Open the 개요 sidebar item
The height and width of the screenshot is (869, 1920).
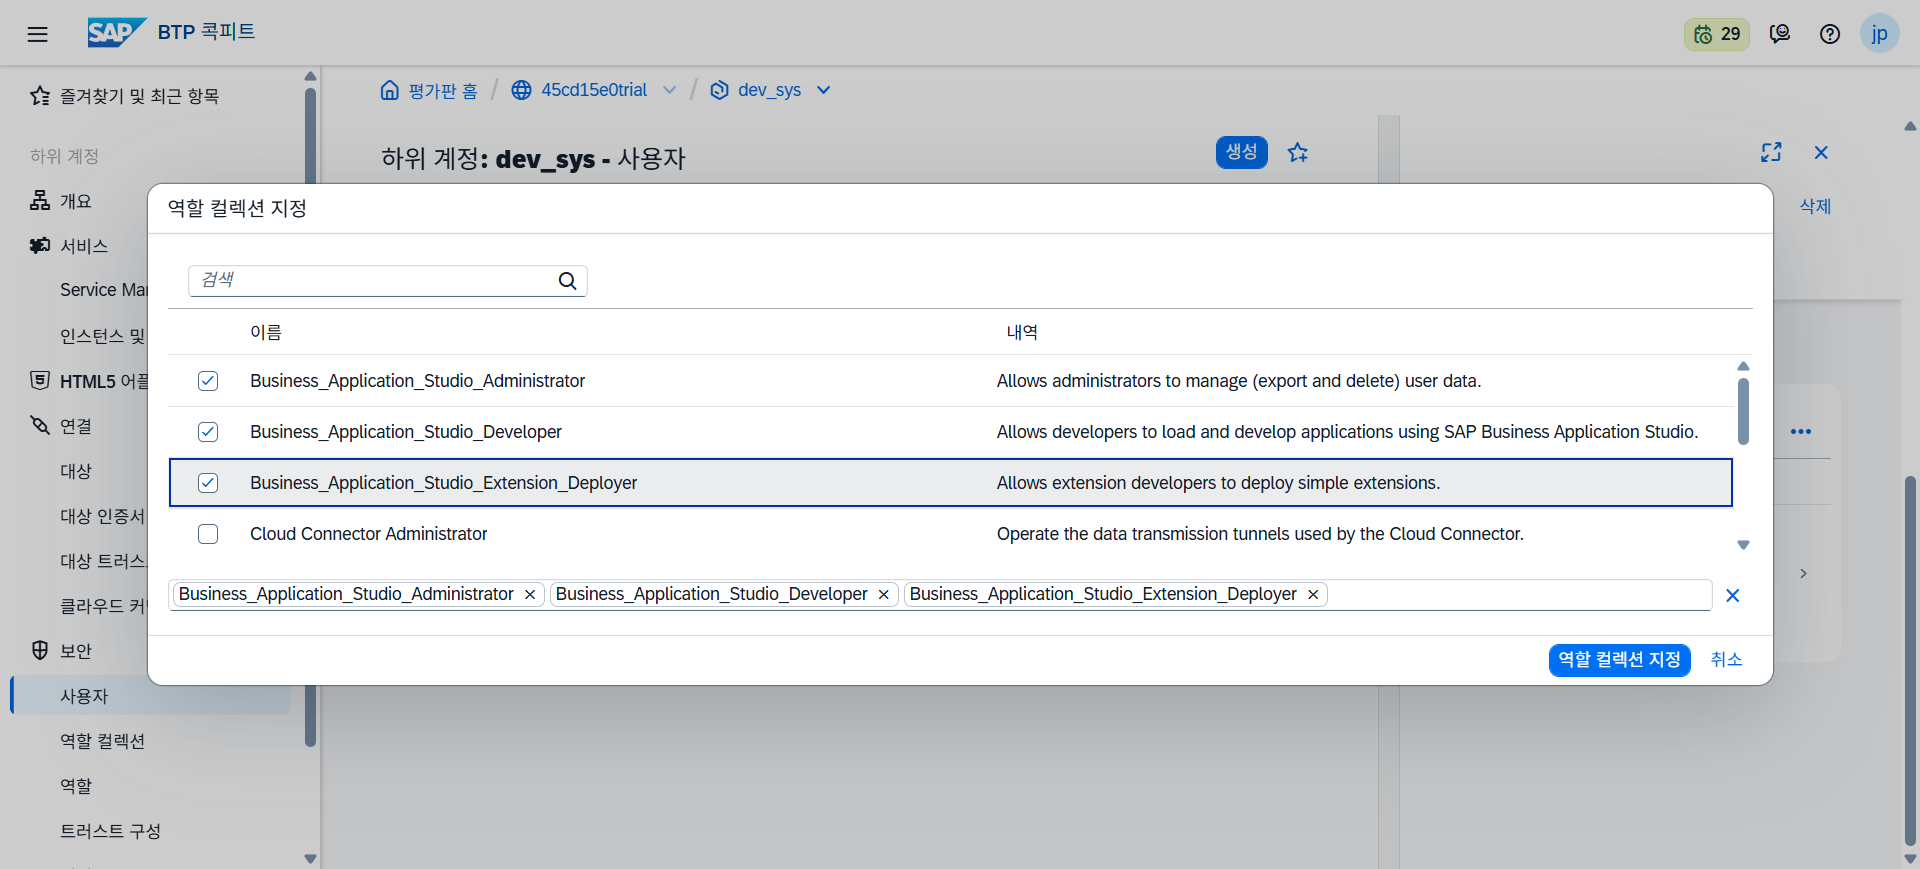coord(76,201)
